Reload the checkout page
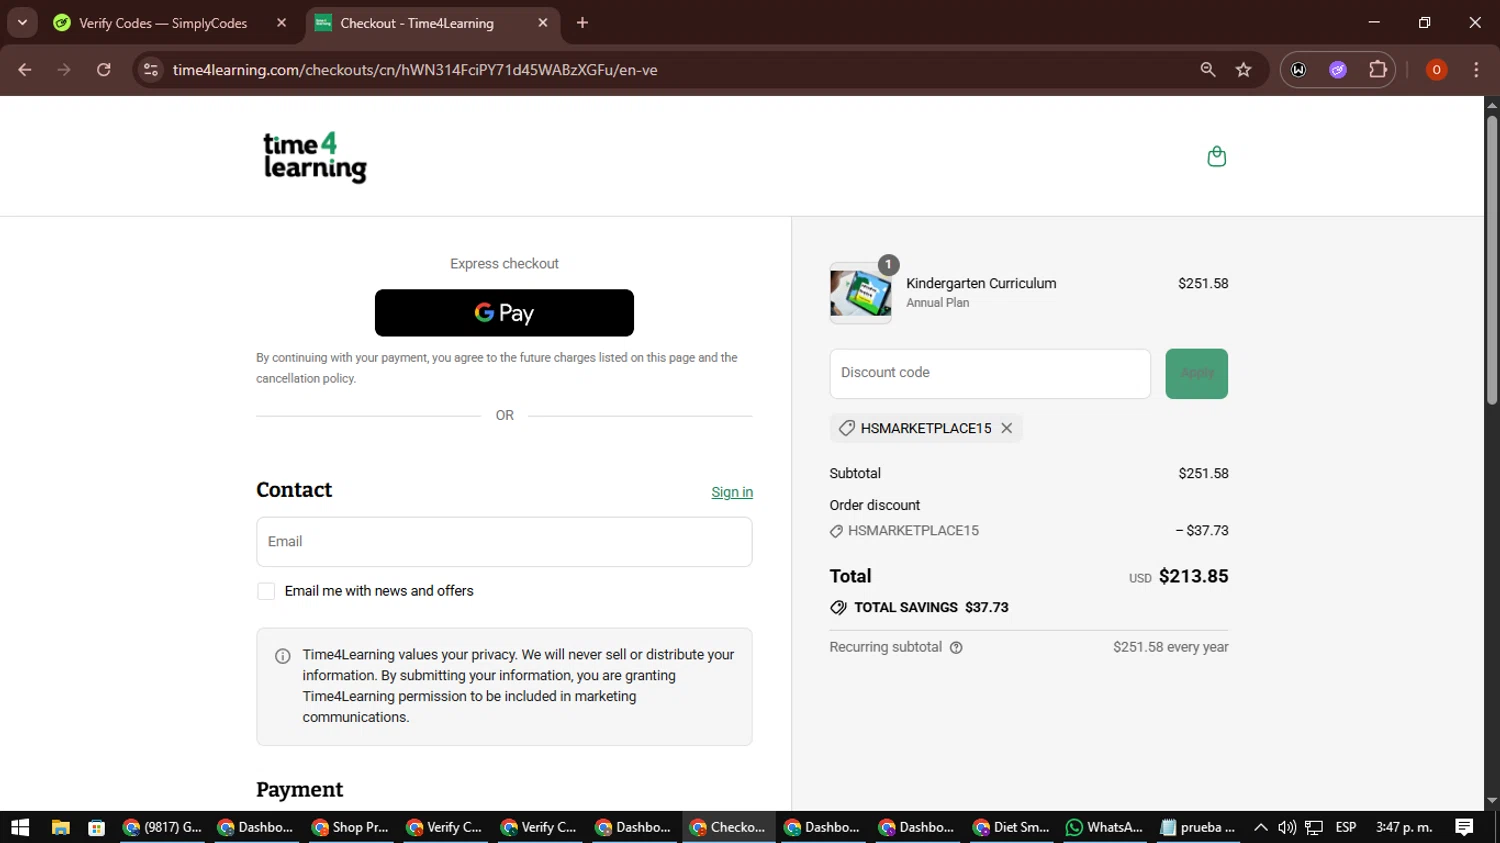This screenshot has width=1500, height=843. pos(104,70)
